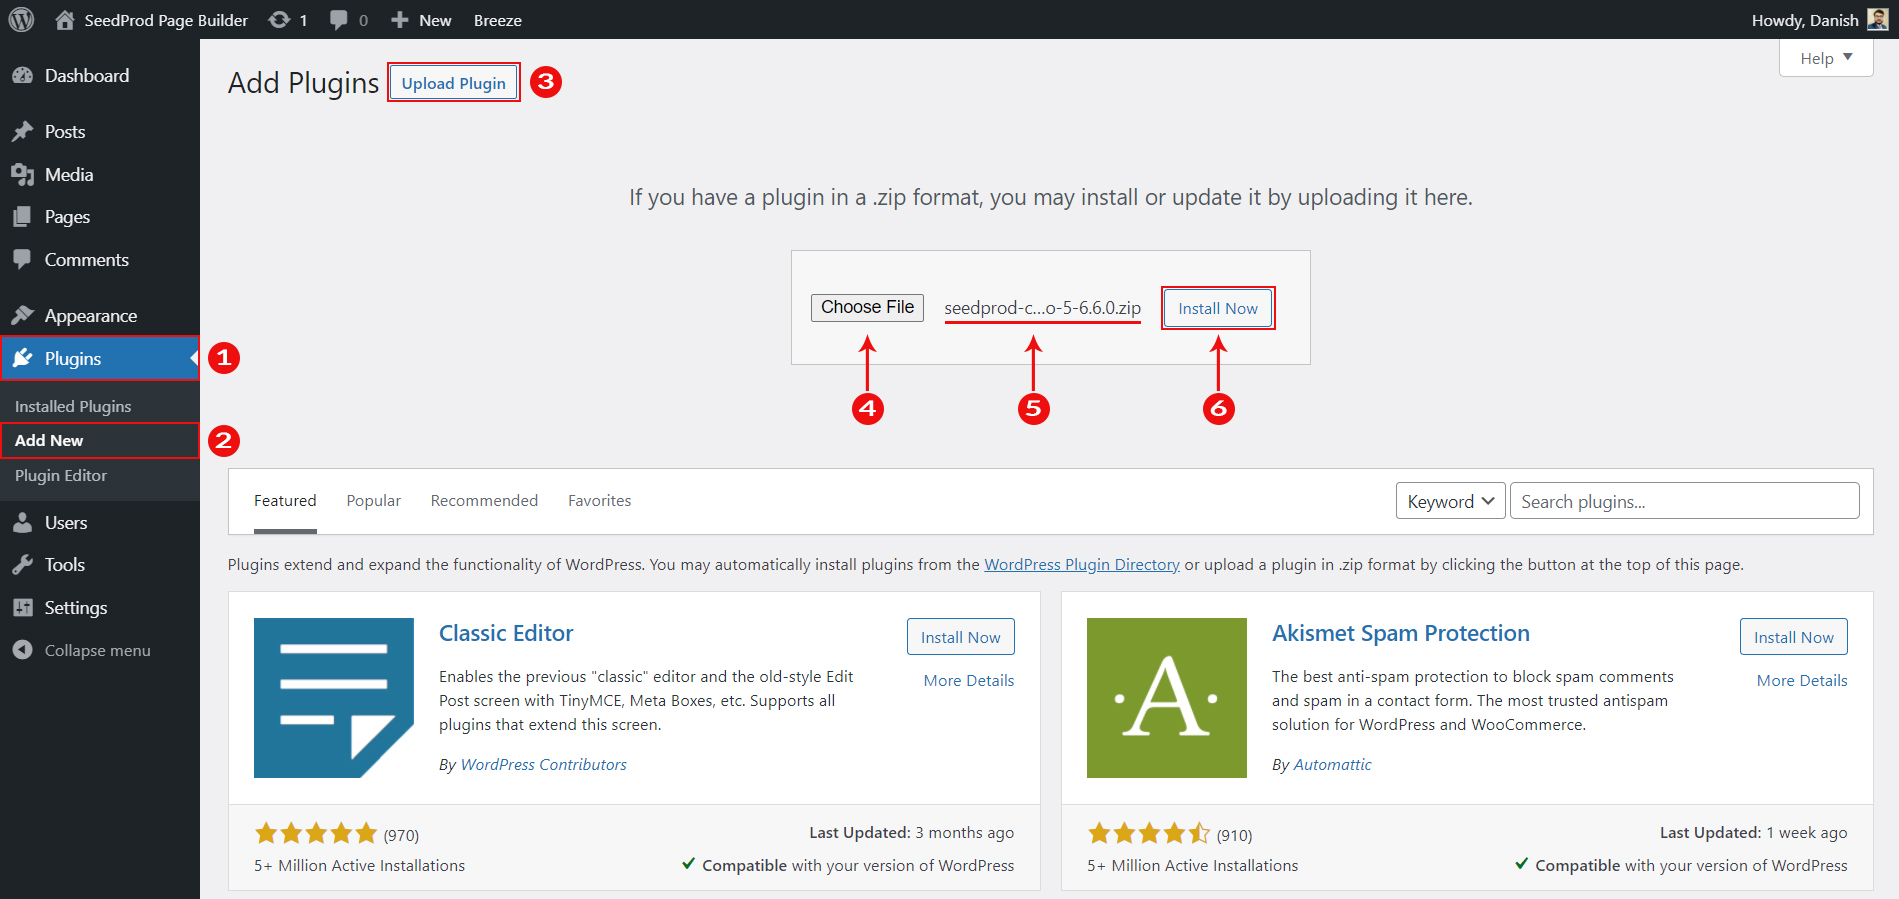Click the Tools wrench icon
The height and width of the screenshot is (899, 1899).
22,565
